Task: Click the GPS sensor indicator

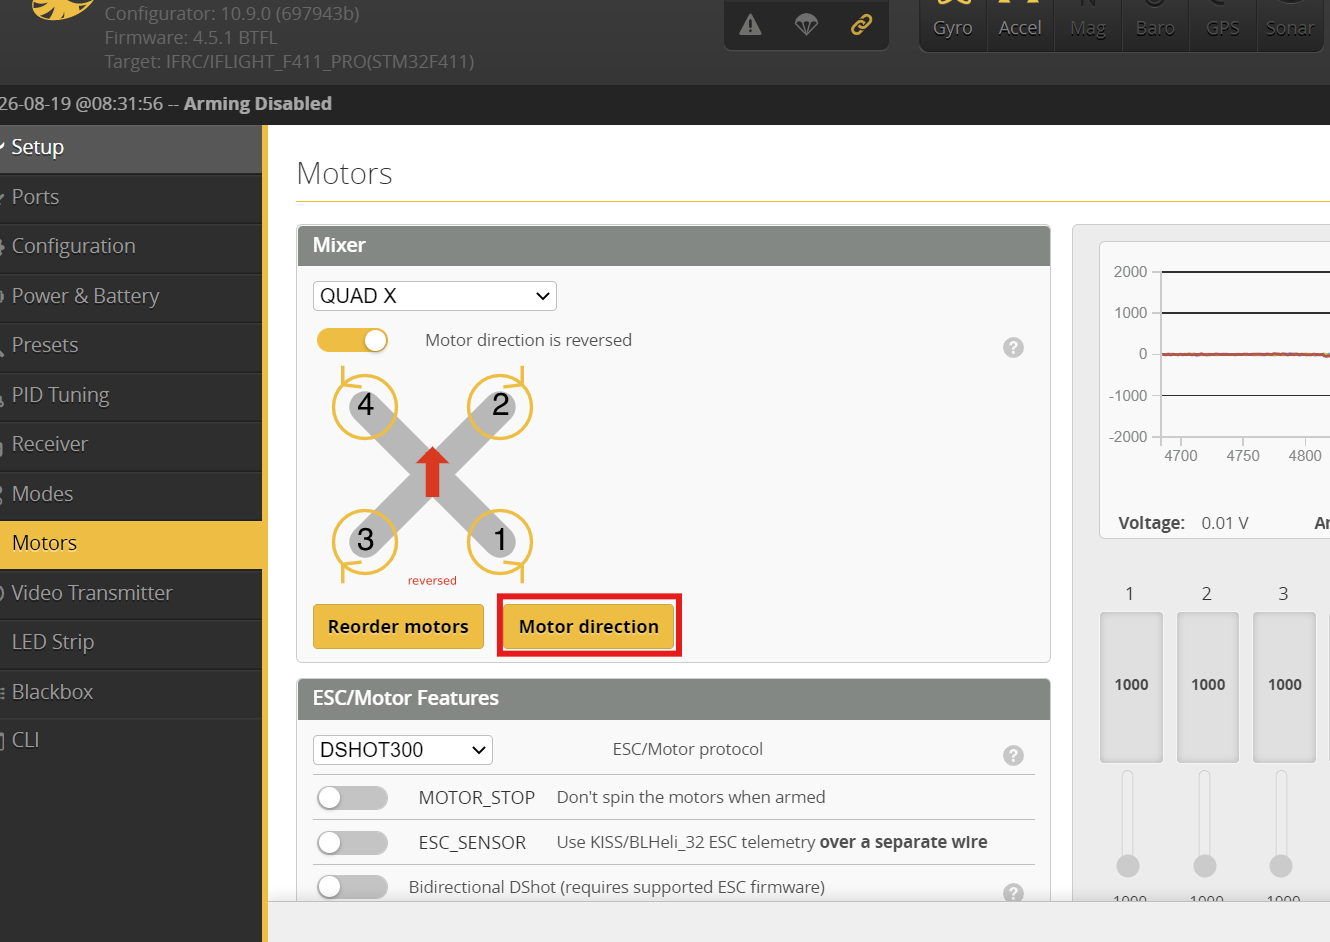Action: tap(1223, 22)
